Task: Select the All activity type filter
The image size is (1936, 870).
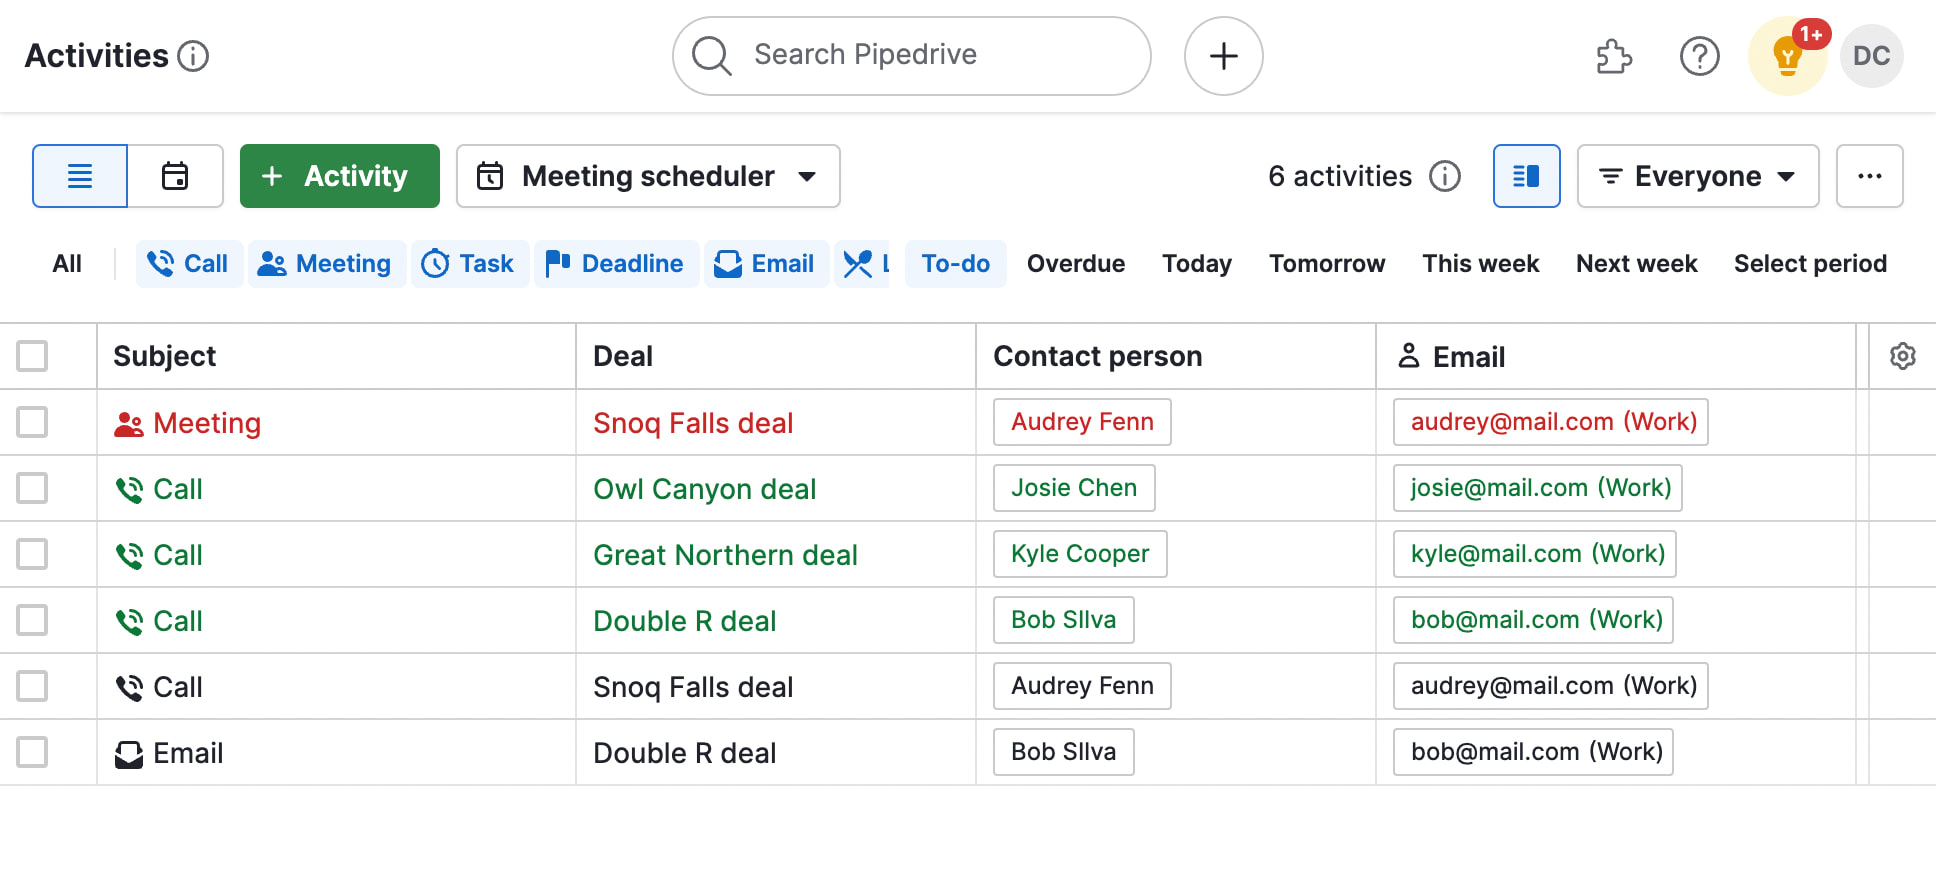Action: [67, 264]
